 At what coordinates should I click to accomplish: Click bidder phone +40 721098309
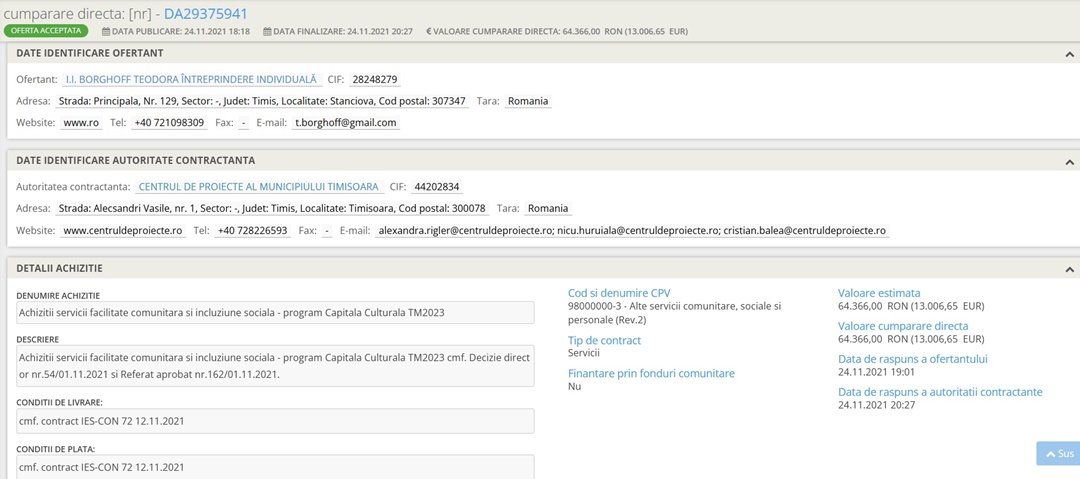point(169,123)
